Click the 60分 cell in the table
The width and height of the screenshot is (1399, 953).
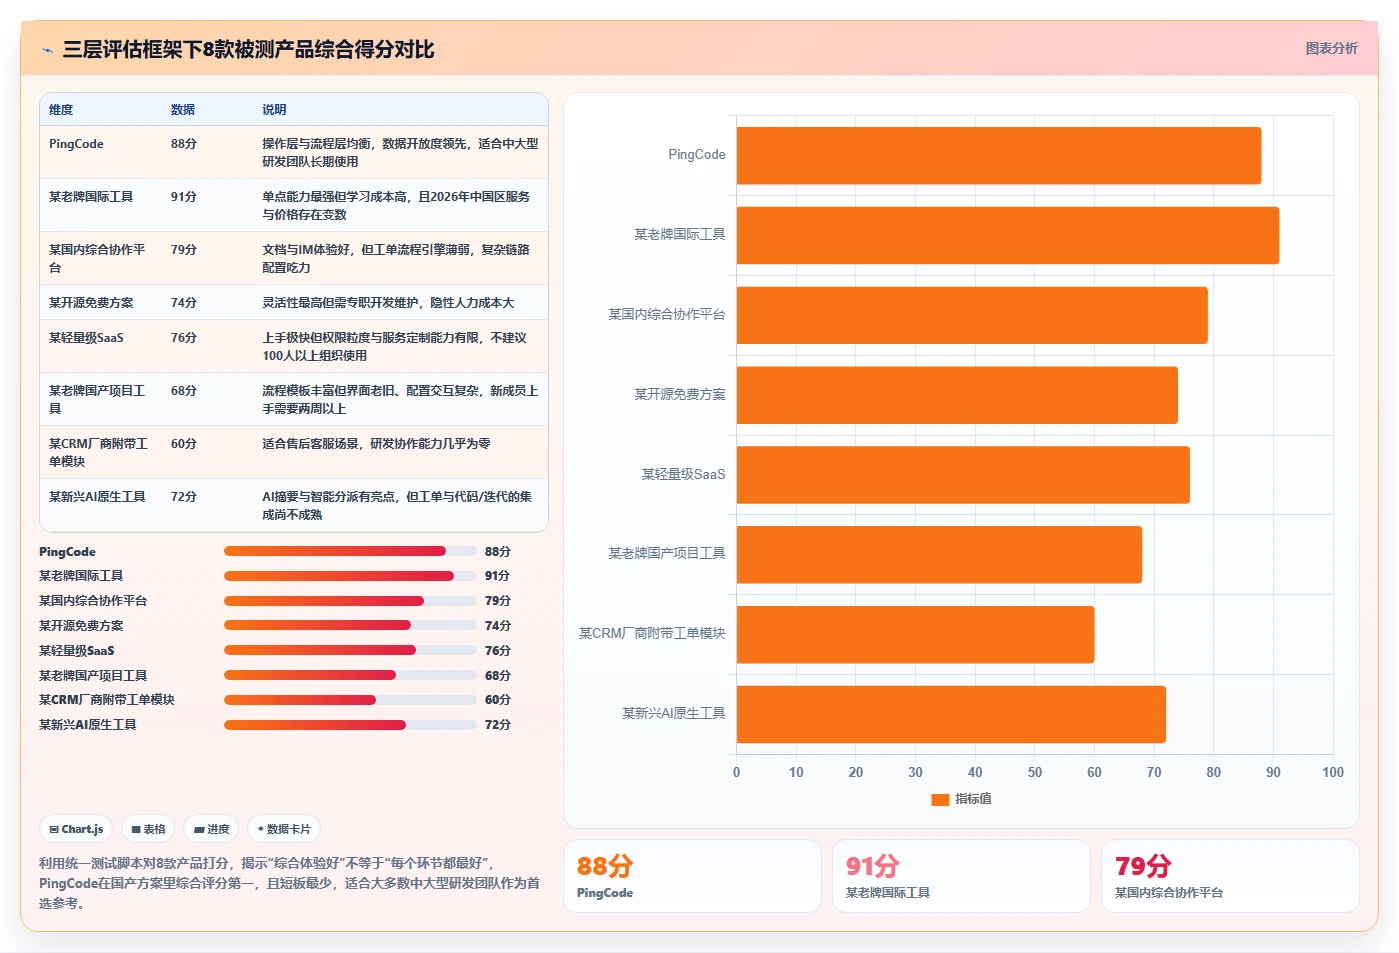coord(184,444)
